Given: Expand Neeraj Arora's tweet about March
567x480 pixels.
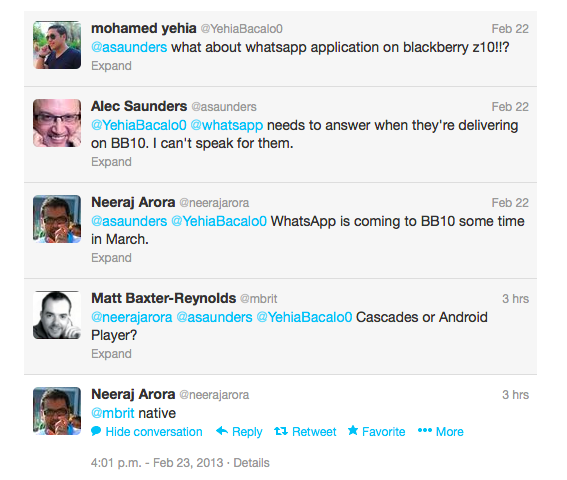Looking at the screenshot, I should click(x=111, y=258).
